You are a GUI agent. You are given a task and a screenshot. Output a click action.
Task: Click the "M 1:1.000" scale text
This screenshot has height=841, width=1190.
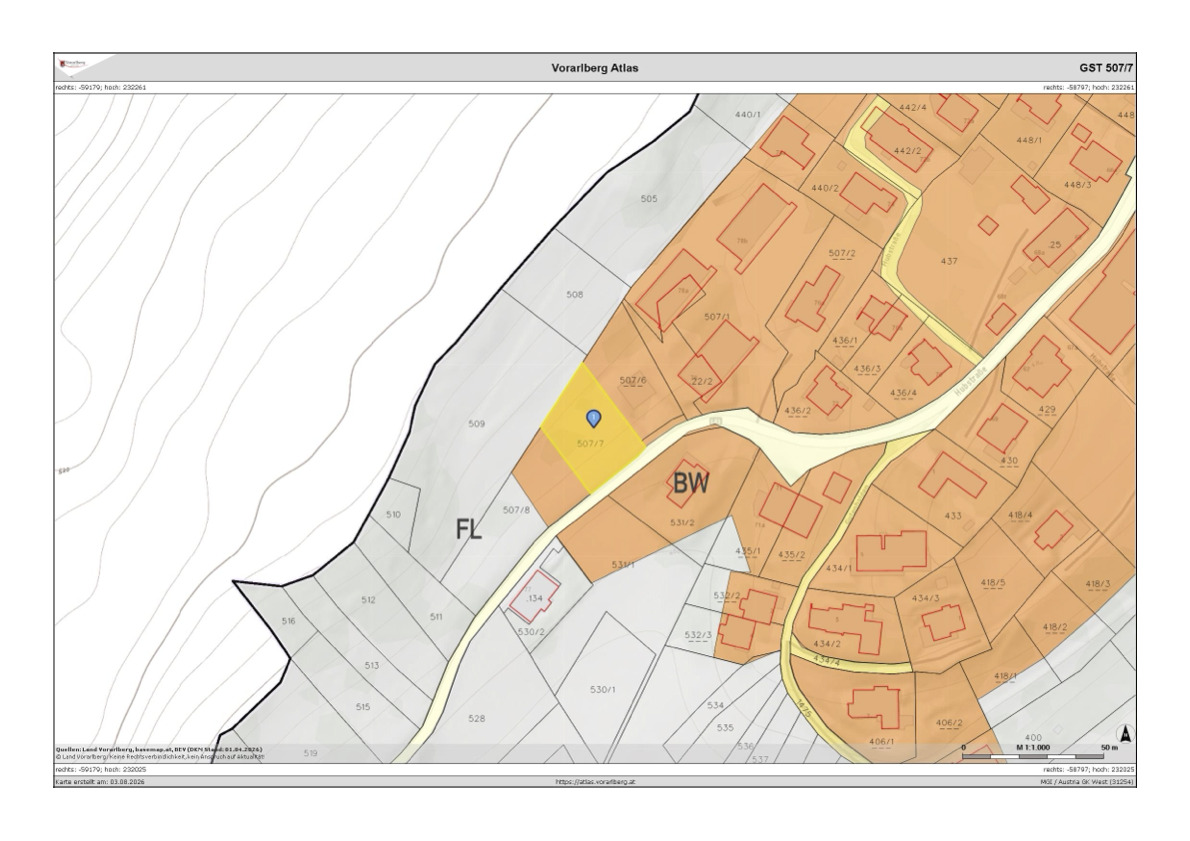[x=1033, y=748]
